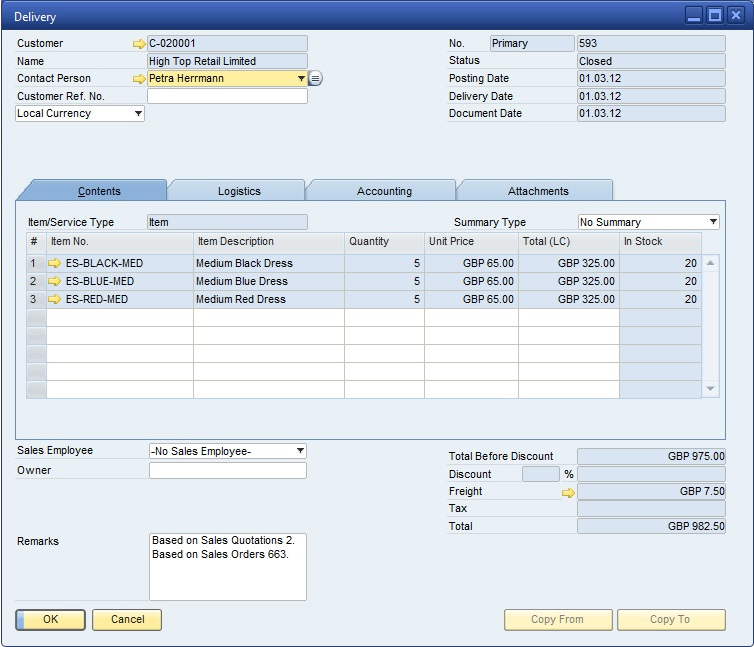The height and width of the screenshot is (647, 754).
Task: Open link arrow for ES-RED-MED item
Action: tap(55, 300)
